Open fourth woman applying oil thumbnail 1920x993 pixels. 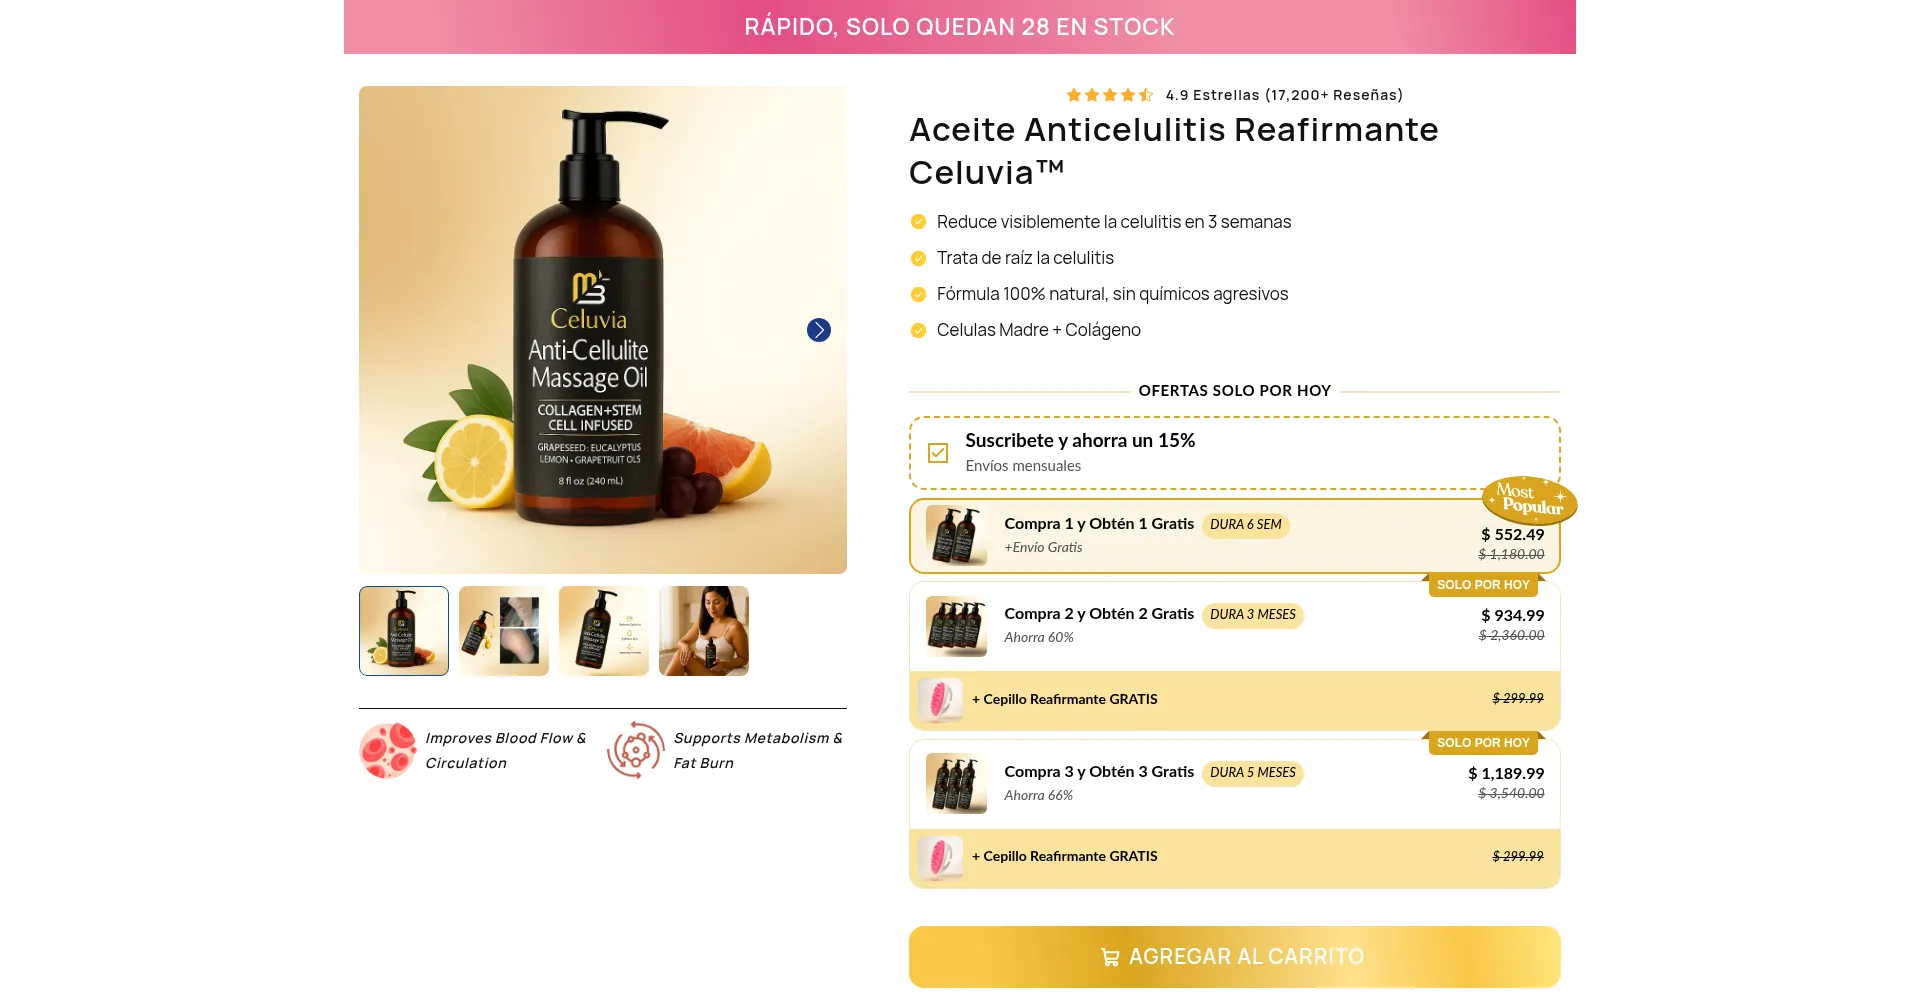704,631
